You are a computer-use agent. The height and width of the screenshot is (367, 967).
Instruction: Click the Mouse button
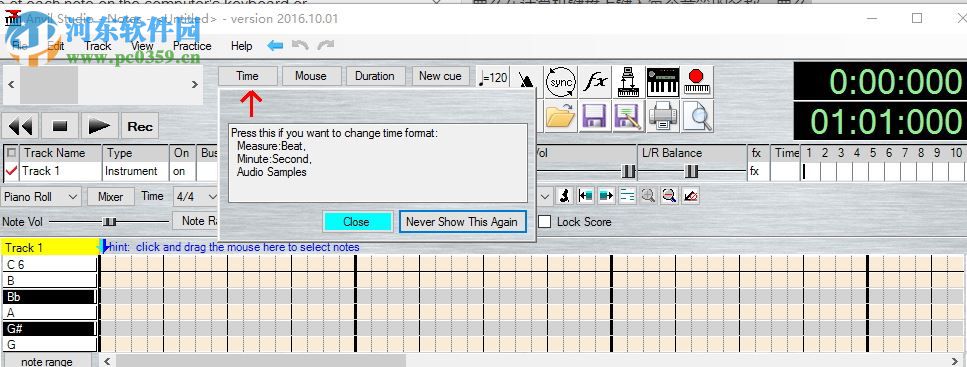click(311, 76)
